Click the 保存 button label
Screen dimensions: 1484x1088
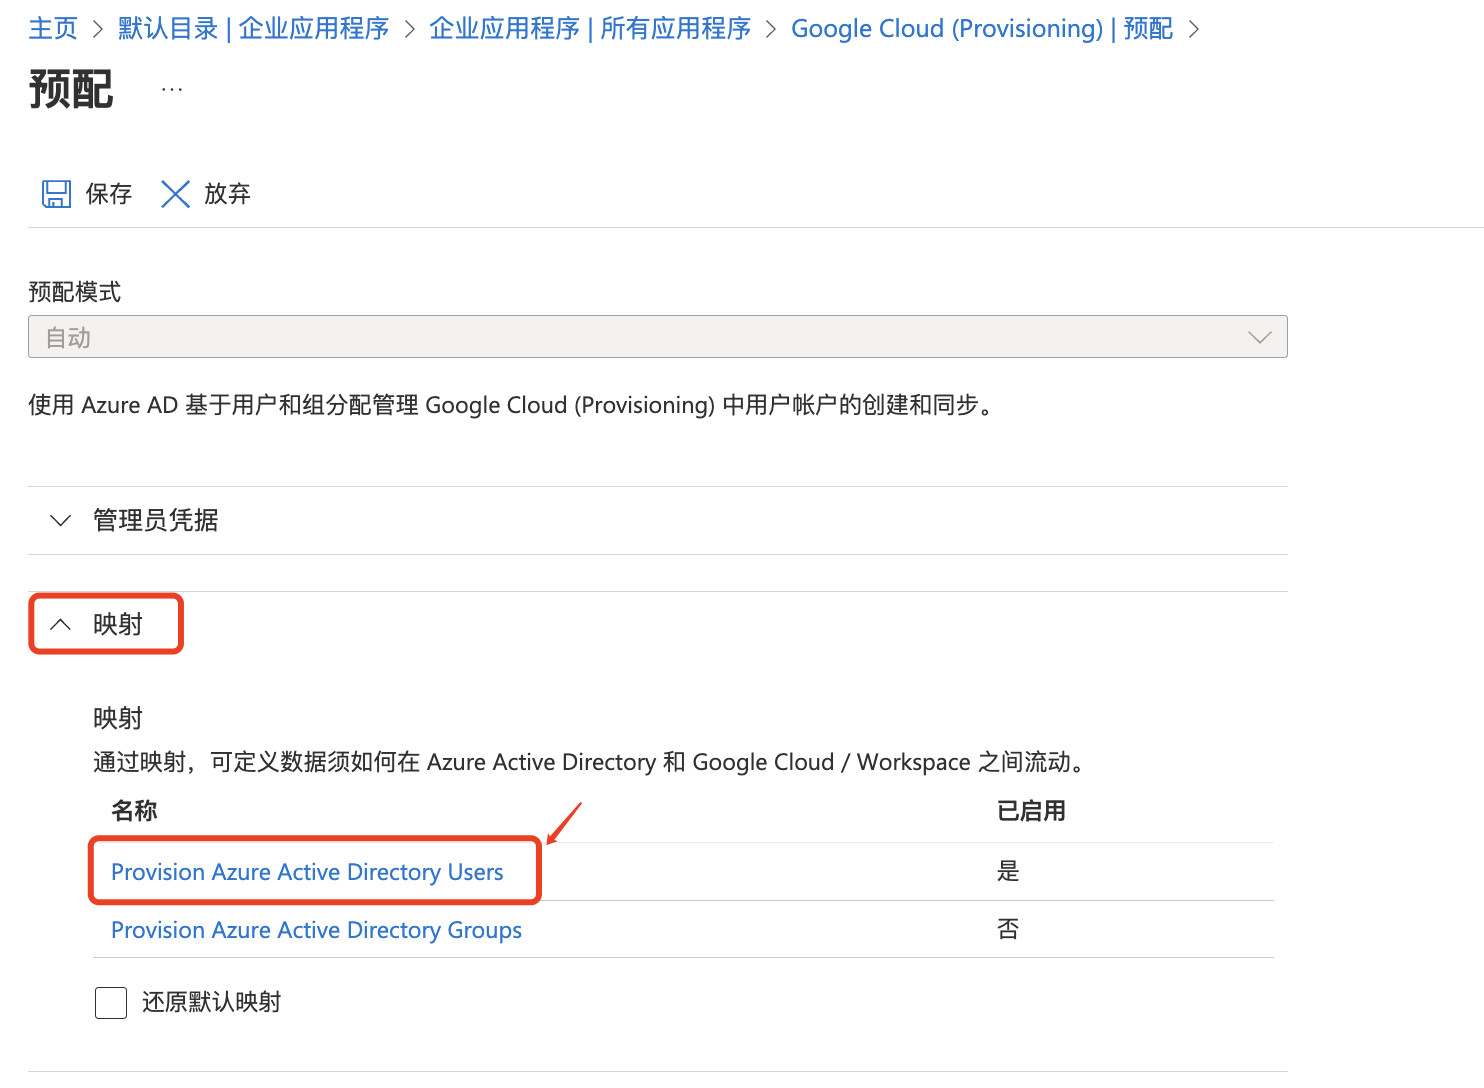coord(109,194)
